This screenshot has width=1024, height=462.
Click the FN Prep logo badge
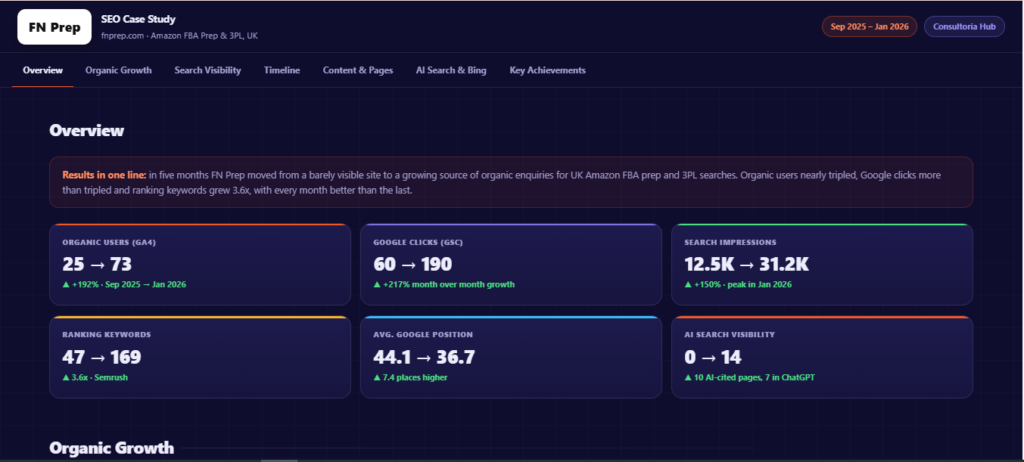pyautogui.click(x=54, y=27)
